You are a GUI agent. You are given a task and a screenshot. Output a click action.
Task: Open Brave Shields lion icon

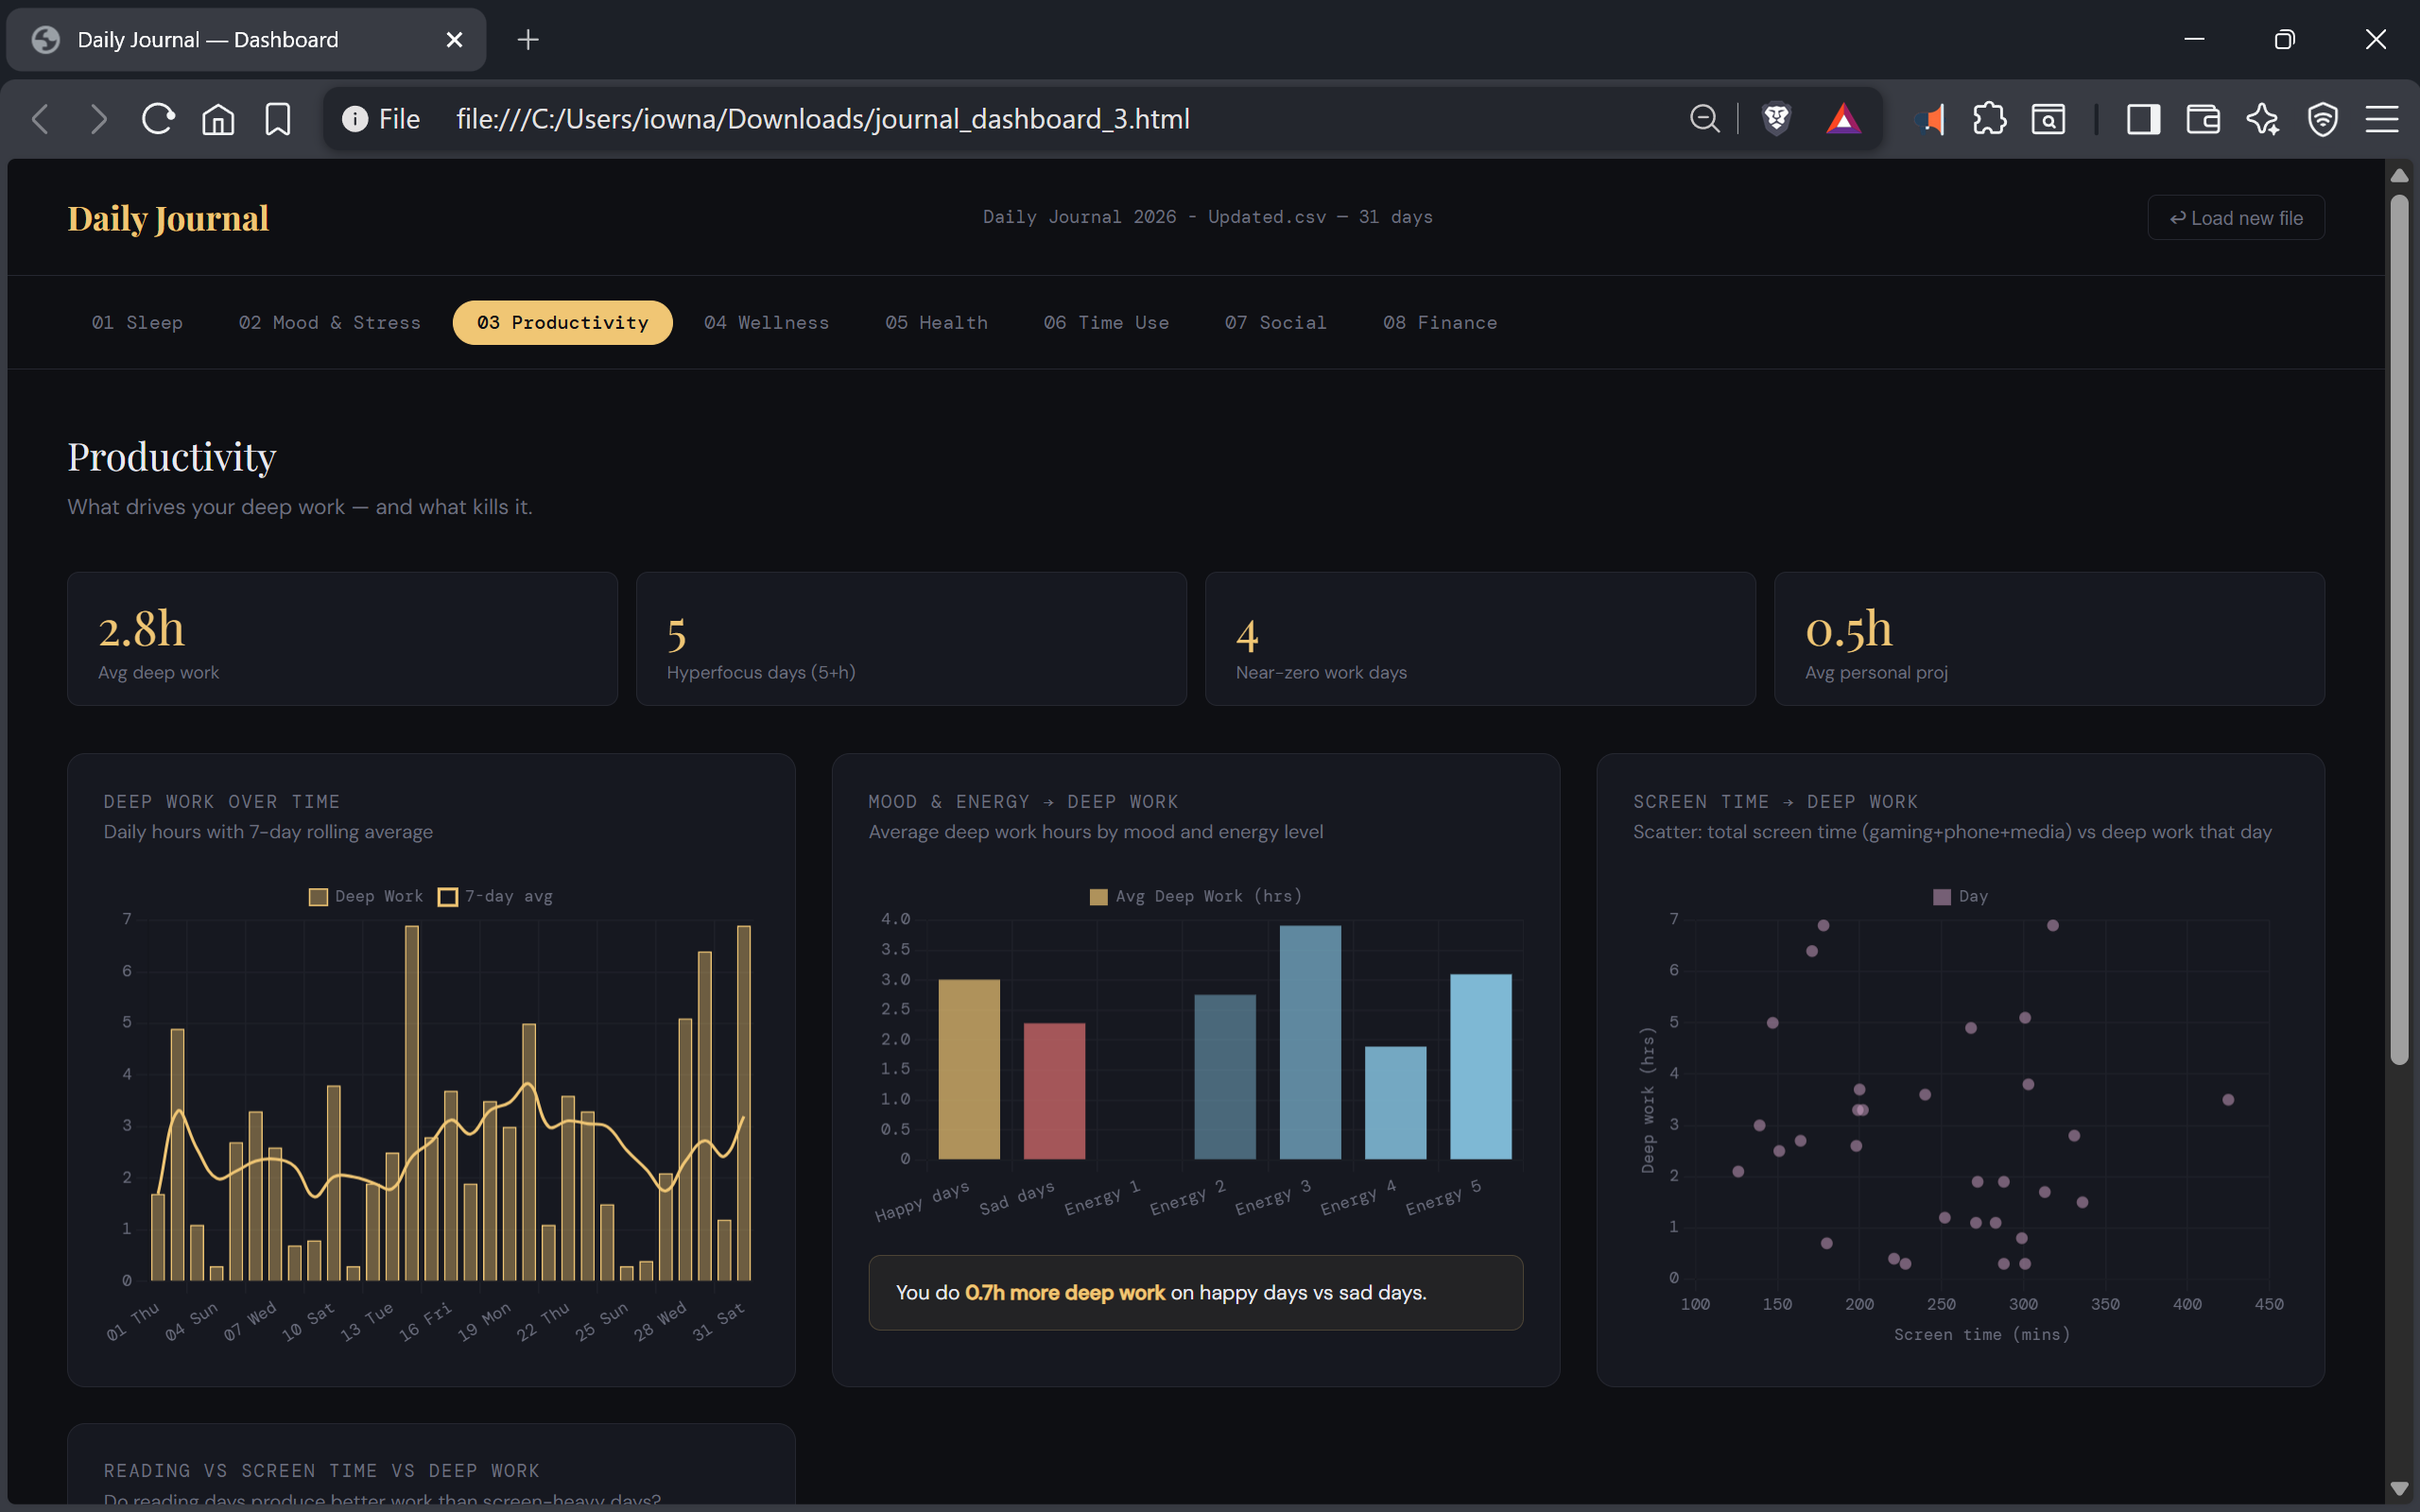1776,119
